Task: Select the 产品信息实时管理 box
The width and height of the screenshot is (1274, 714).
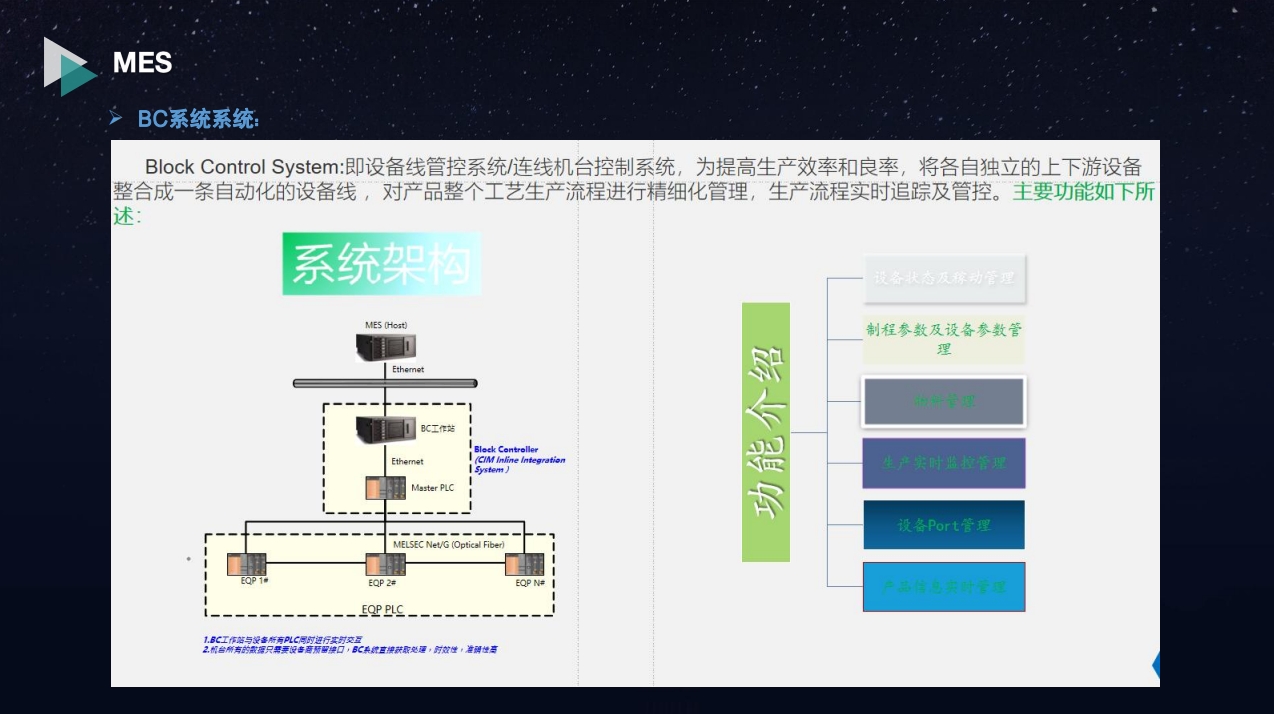Action: click(x=944, y=587)
